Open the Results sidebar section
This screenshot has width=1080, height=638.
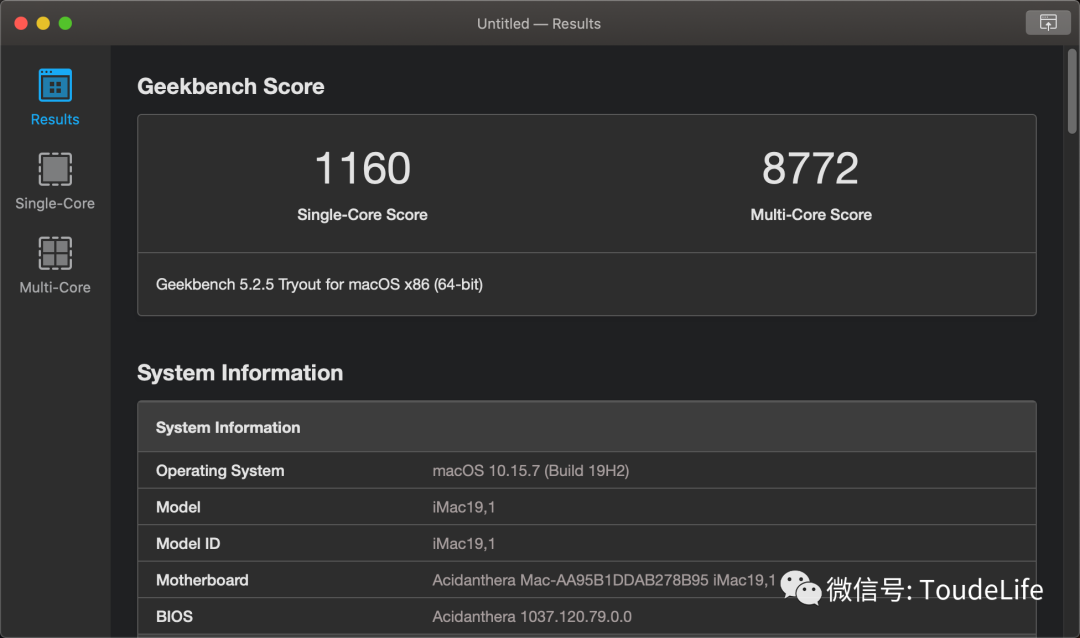(55, 97)
